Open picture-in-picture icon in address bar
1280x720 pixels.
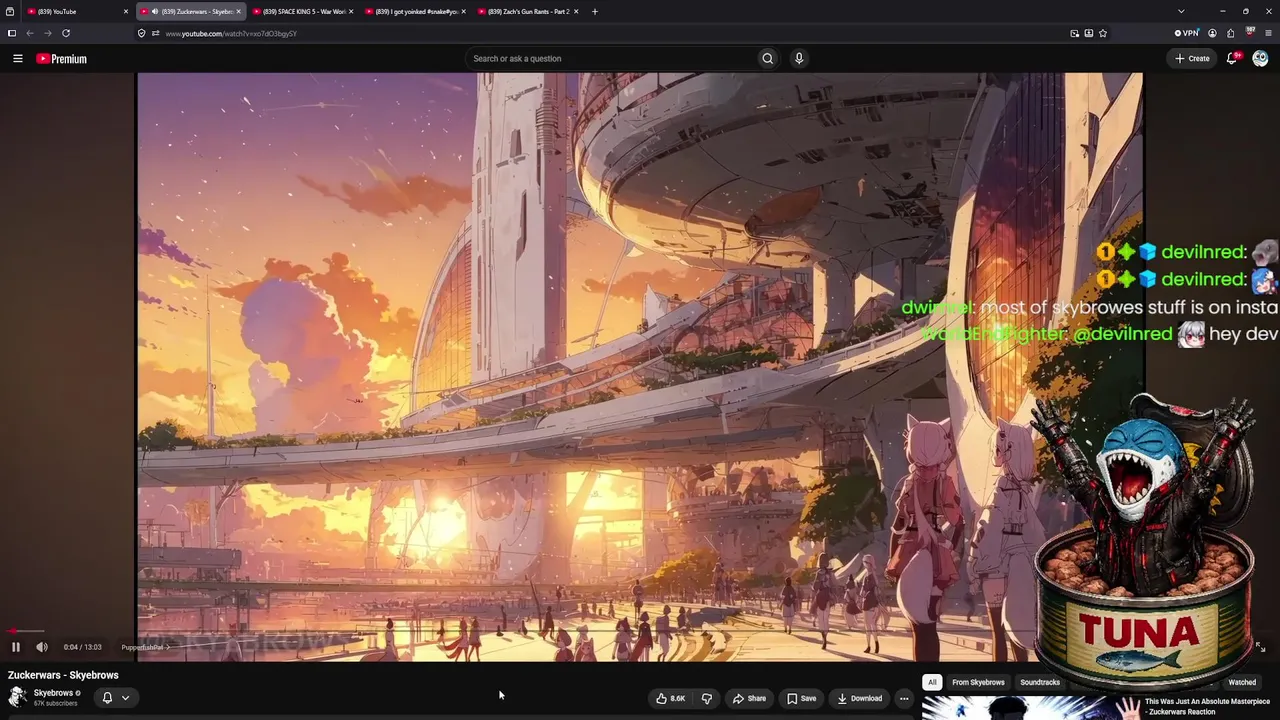click(x=1075, y=33)
